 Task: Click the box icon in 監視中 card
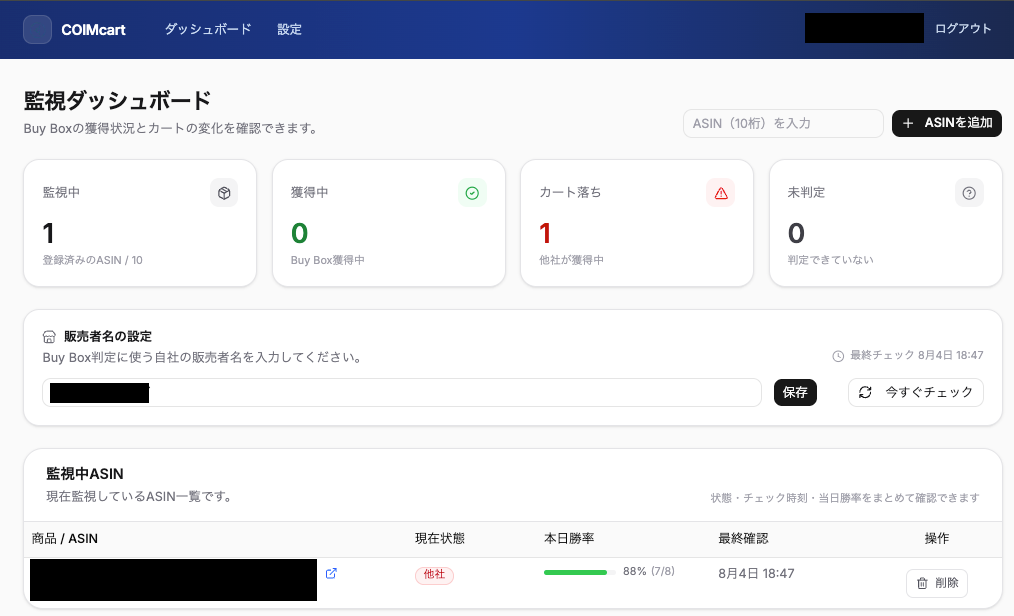[224, 193]
